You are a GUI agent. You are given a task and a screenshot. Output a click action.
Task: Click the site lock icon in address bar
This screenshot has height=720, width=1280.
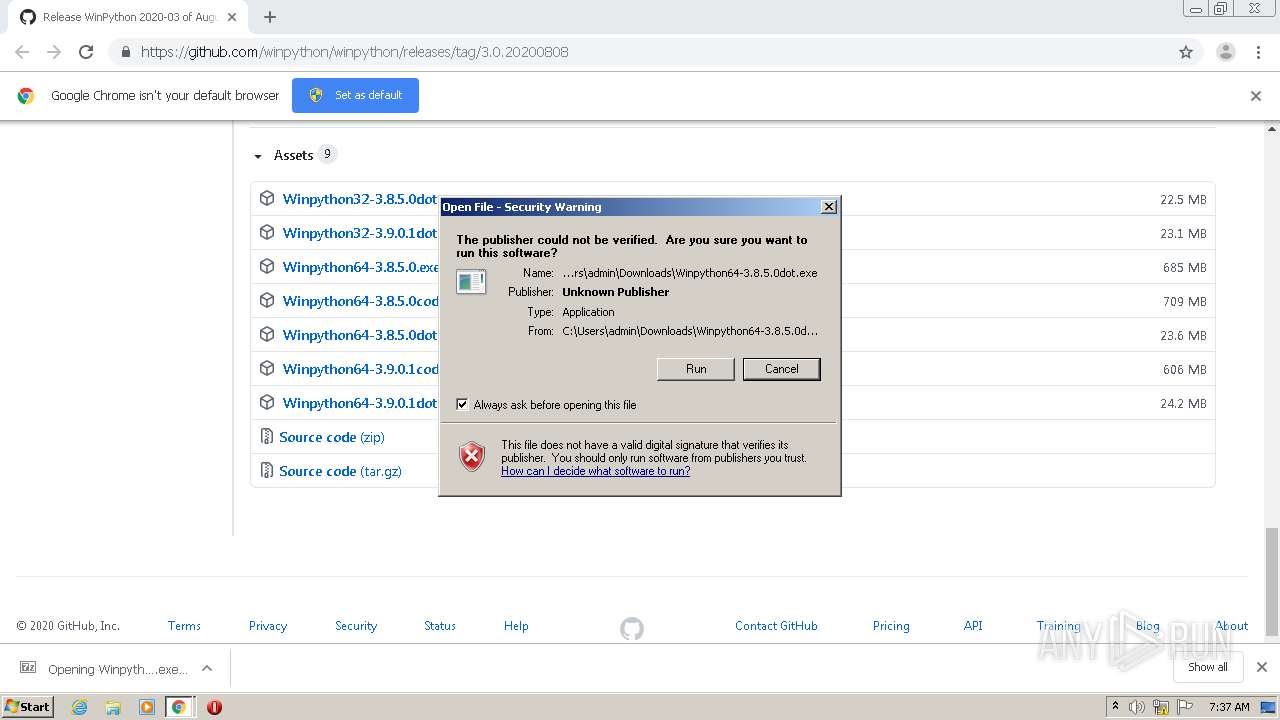click(126, 52)
